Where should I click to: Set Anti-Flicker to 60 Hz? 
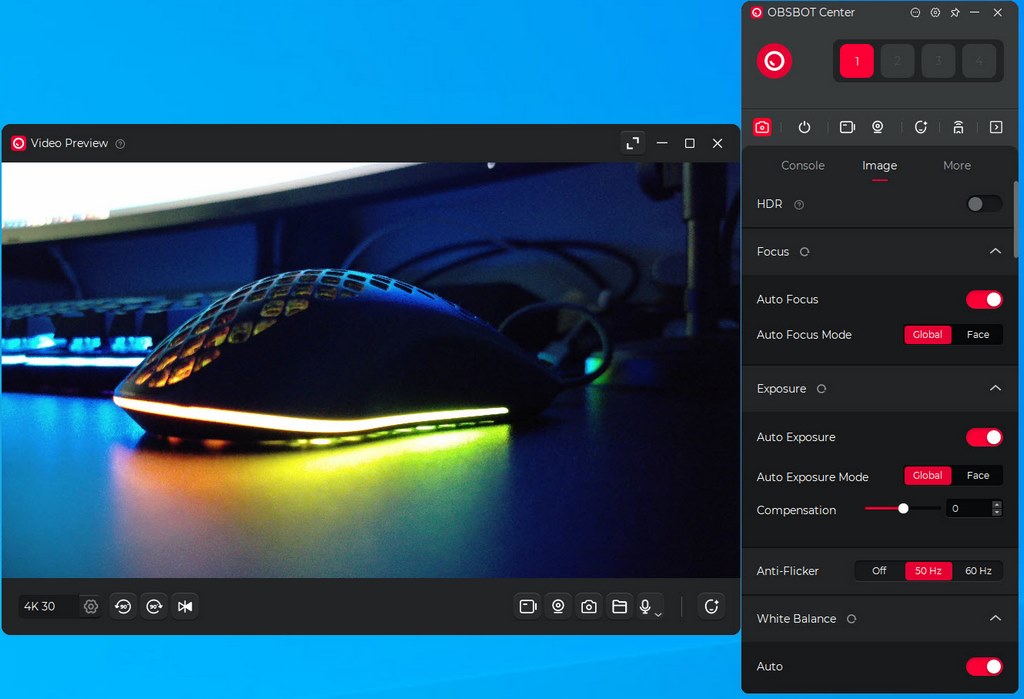[978, 571]
